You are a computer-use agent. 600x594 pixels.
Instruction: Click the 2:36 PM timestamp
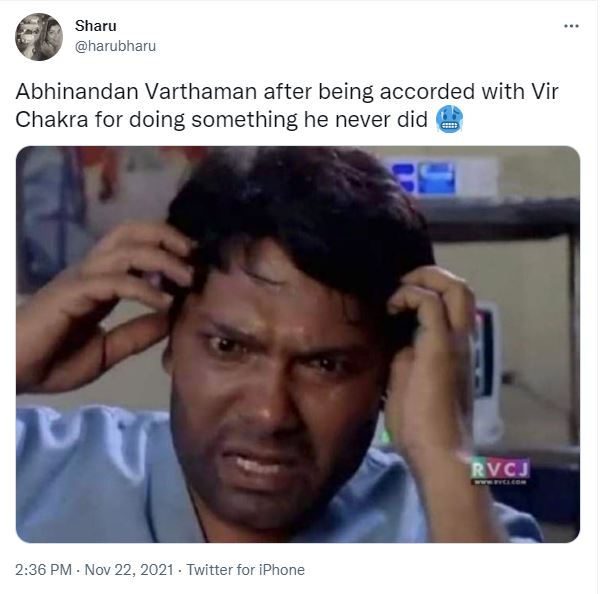tap(43, 570)
